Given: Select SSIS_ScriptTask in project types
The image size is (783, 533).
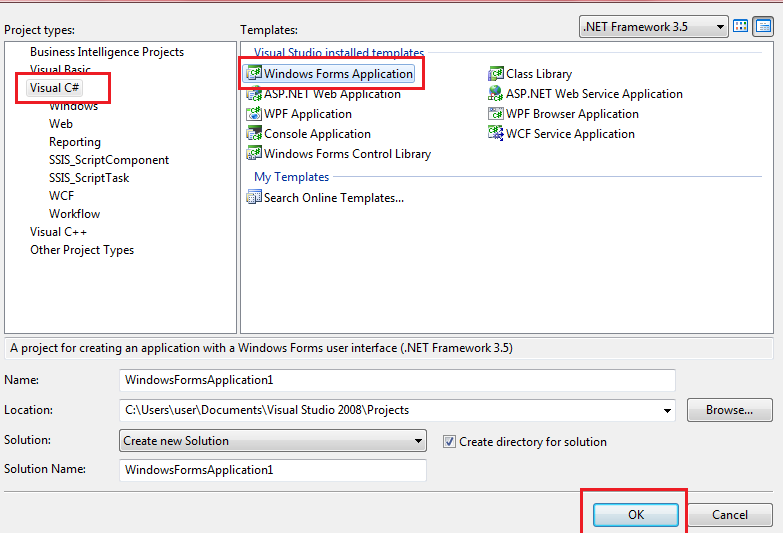Looking at the screenshot, I should (x=89, y=178).
